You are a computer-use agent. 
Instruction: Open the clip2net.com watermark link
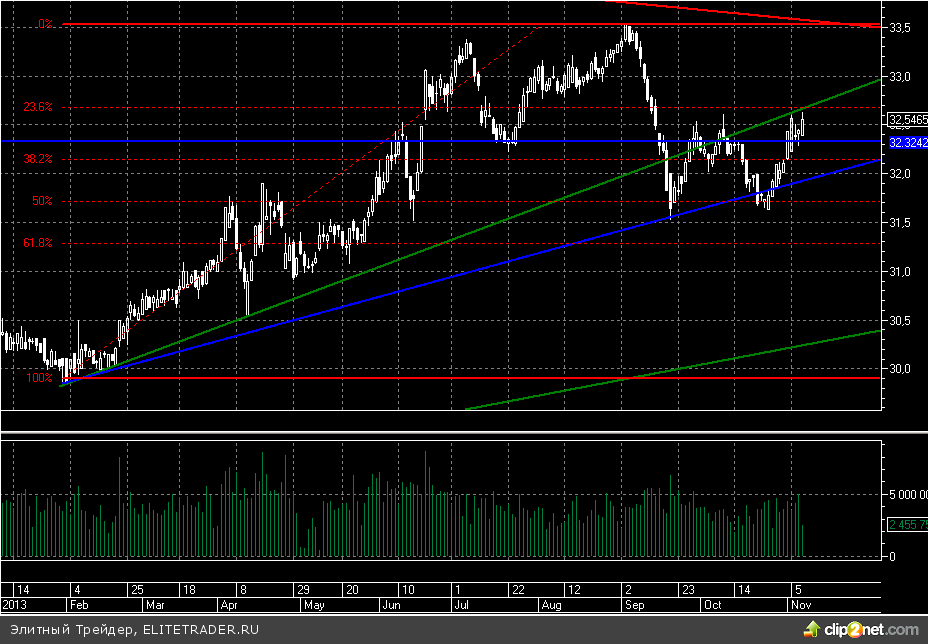click(870, 630)
